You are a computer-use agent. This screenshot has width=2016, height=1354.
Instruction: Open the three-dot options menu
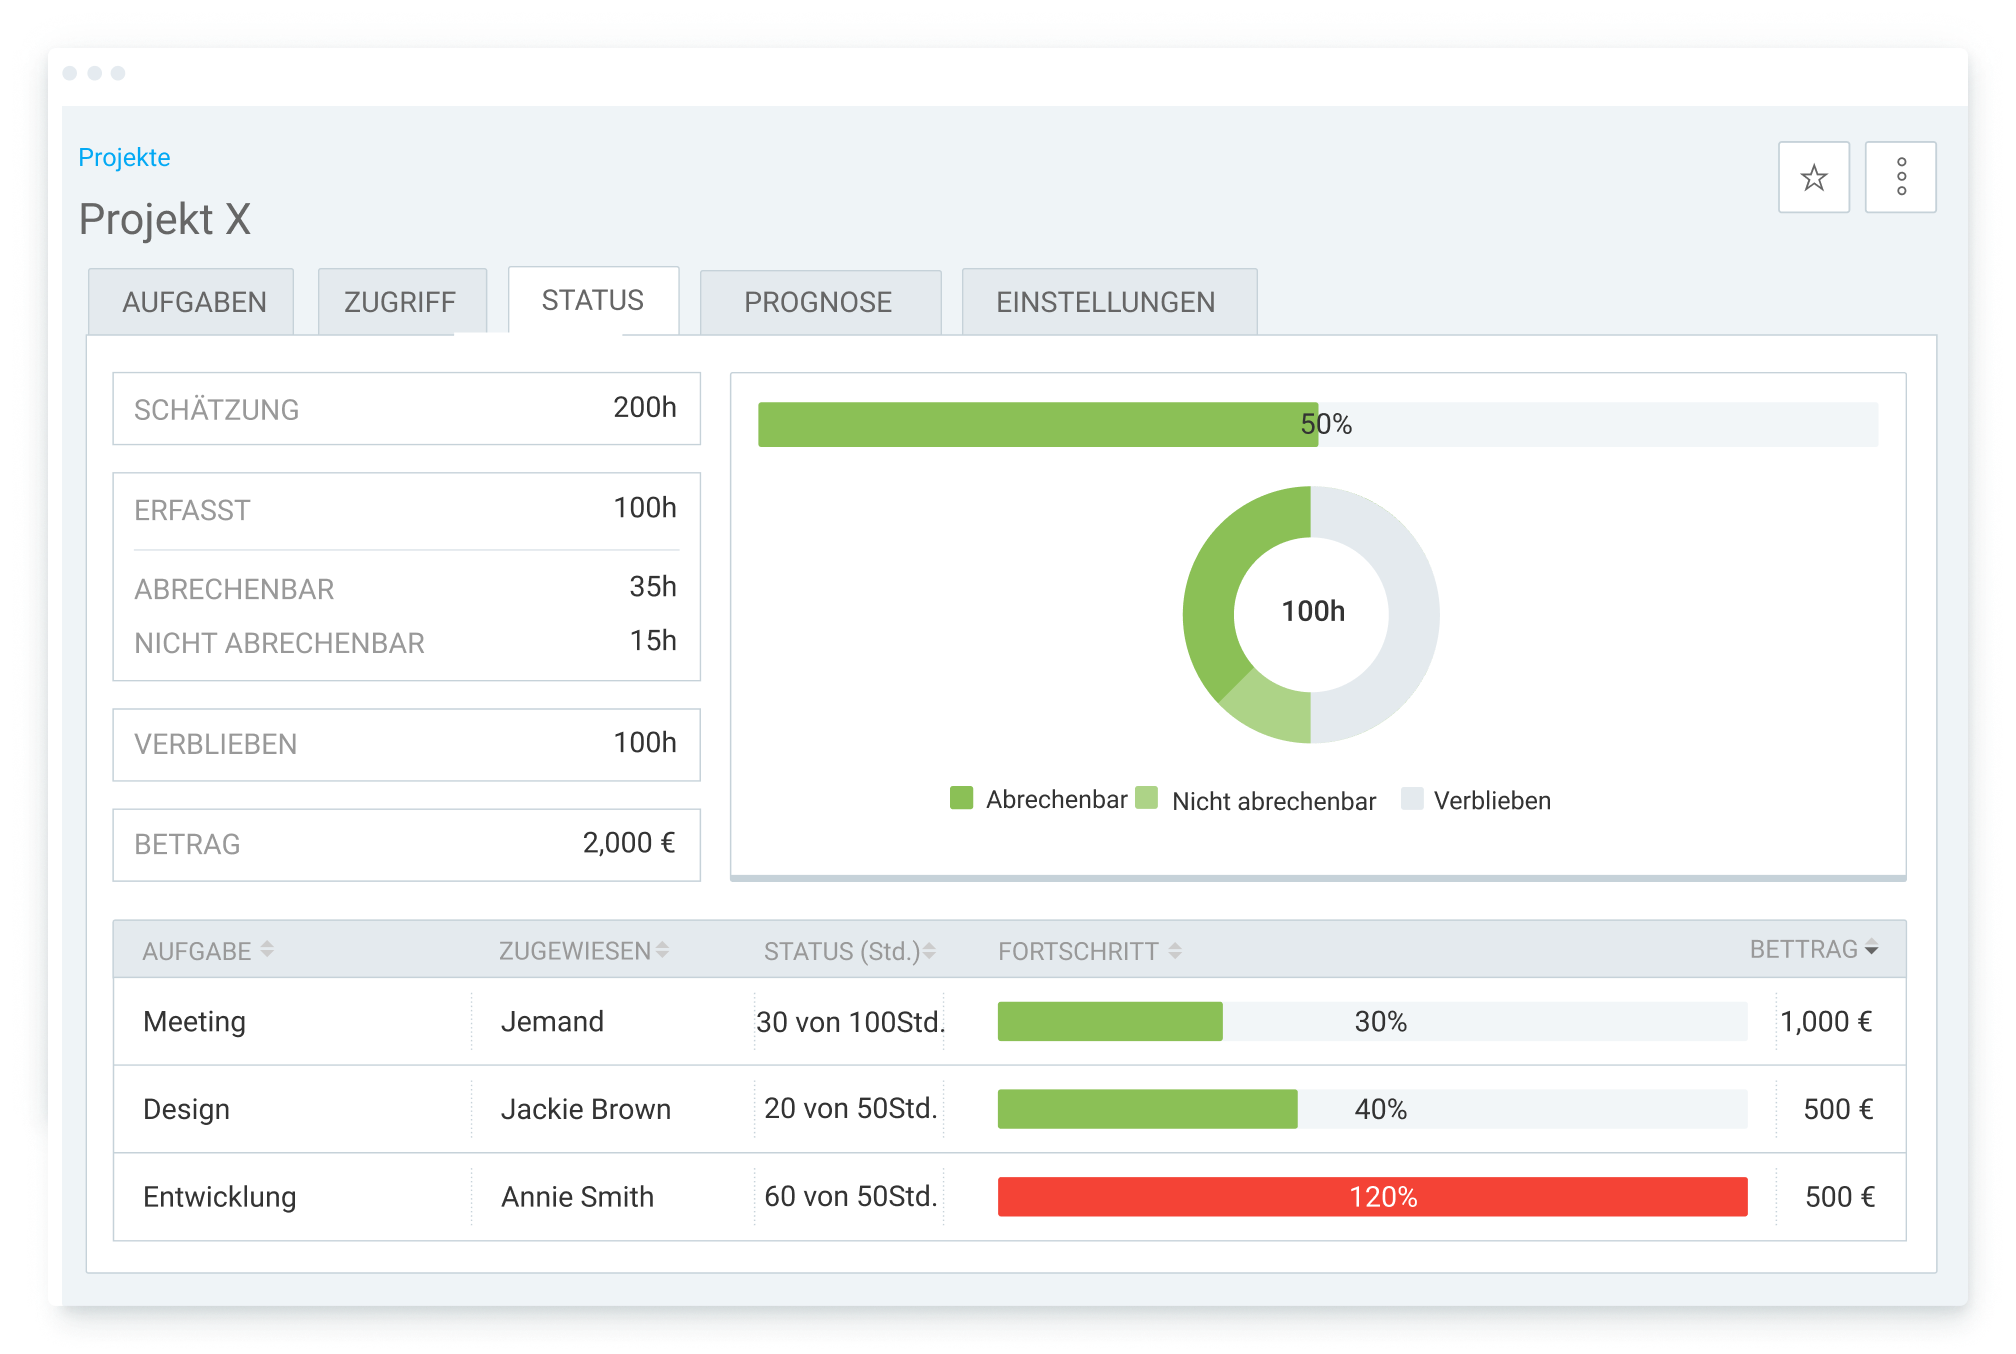1900,178
